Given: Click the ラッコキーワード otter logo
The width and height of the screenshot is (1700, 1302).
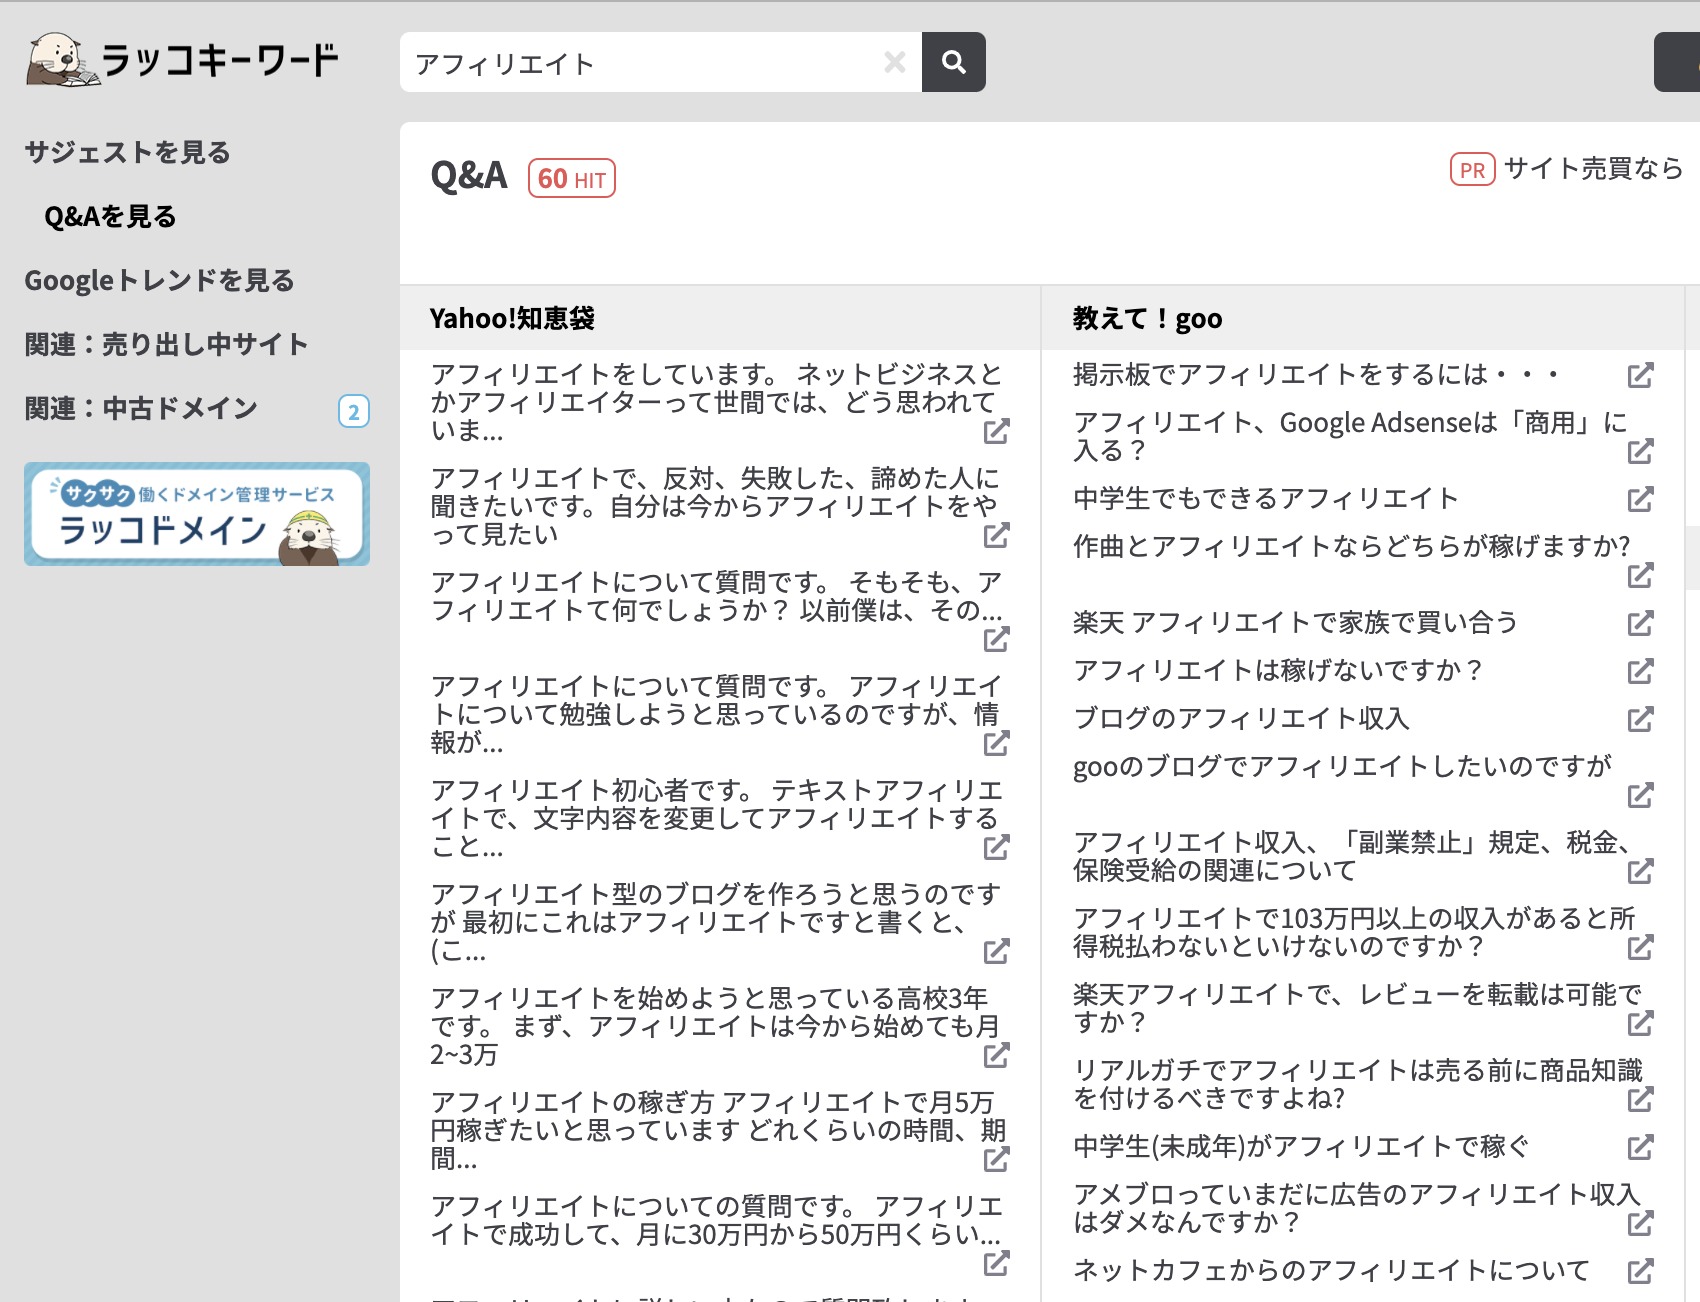Looking at the screenshot, I should pyautogui.click(x=182, y=59).
